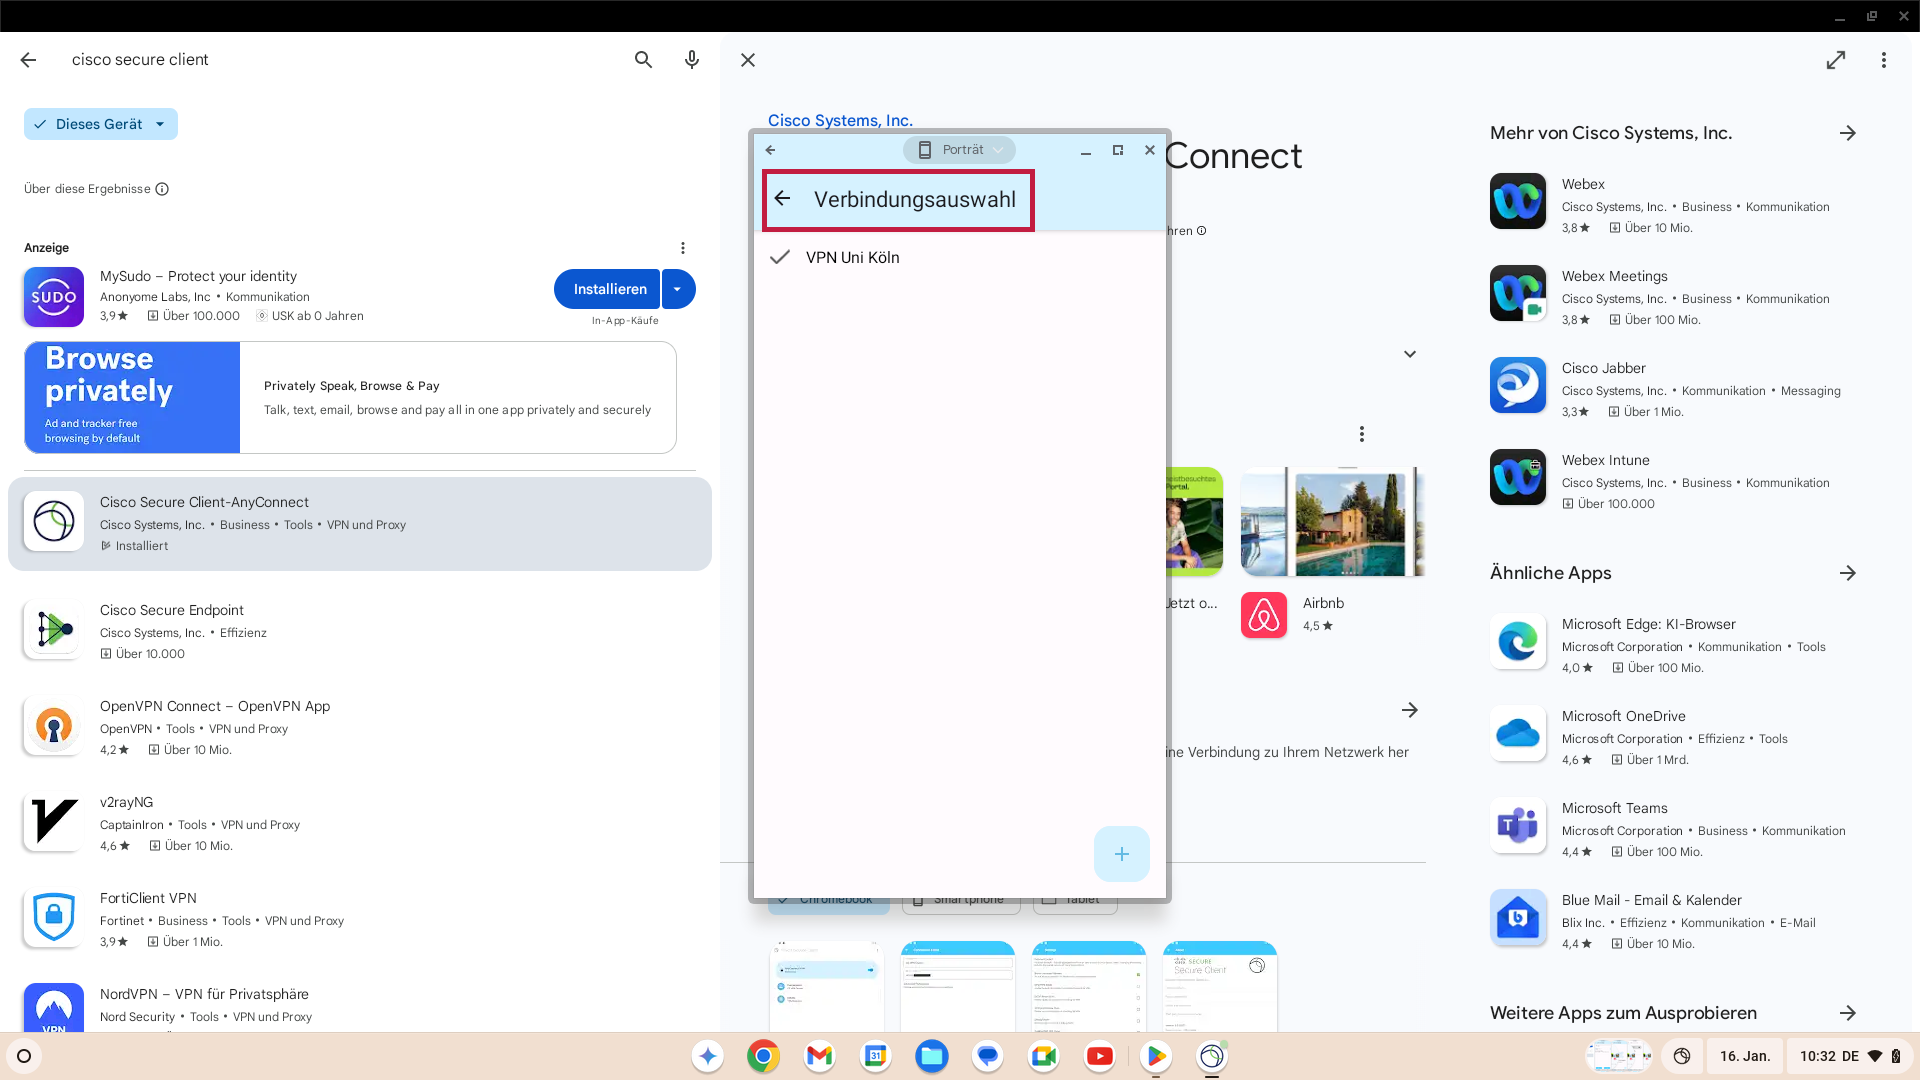Open FortiClient VPN app icon
This screenshot has height=1080, width=1920.
coord(54,918)
